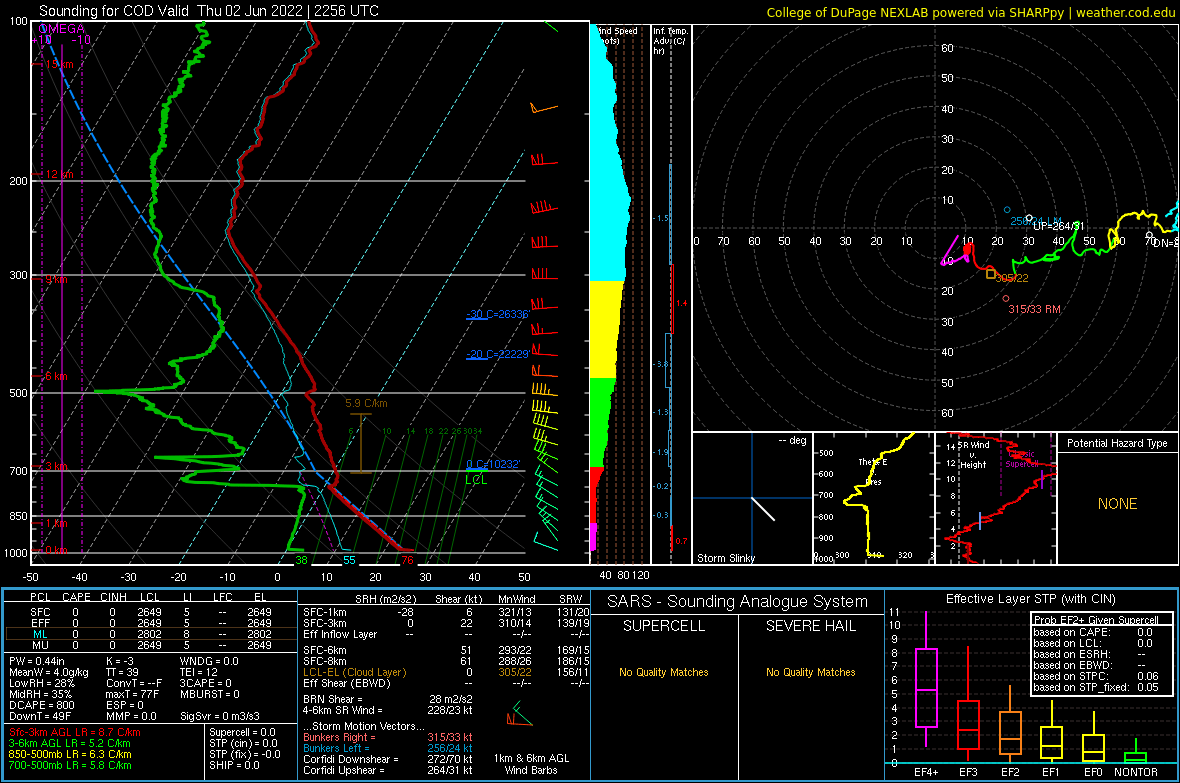The height and width of the screenshot is (783, 1180).
Task: Select the highlighted ML parcel row
Action: point(151,634)
